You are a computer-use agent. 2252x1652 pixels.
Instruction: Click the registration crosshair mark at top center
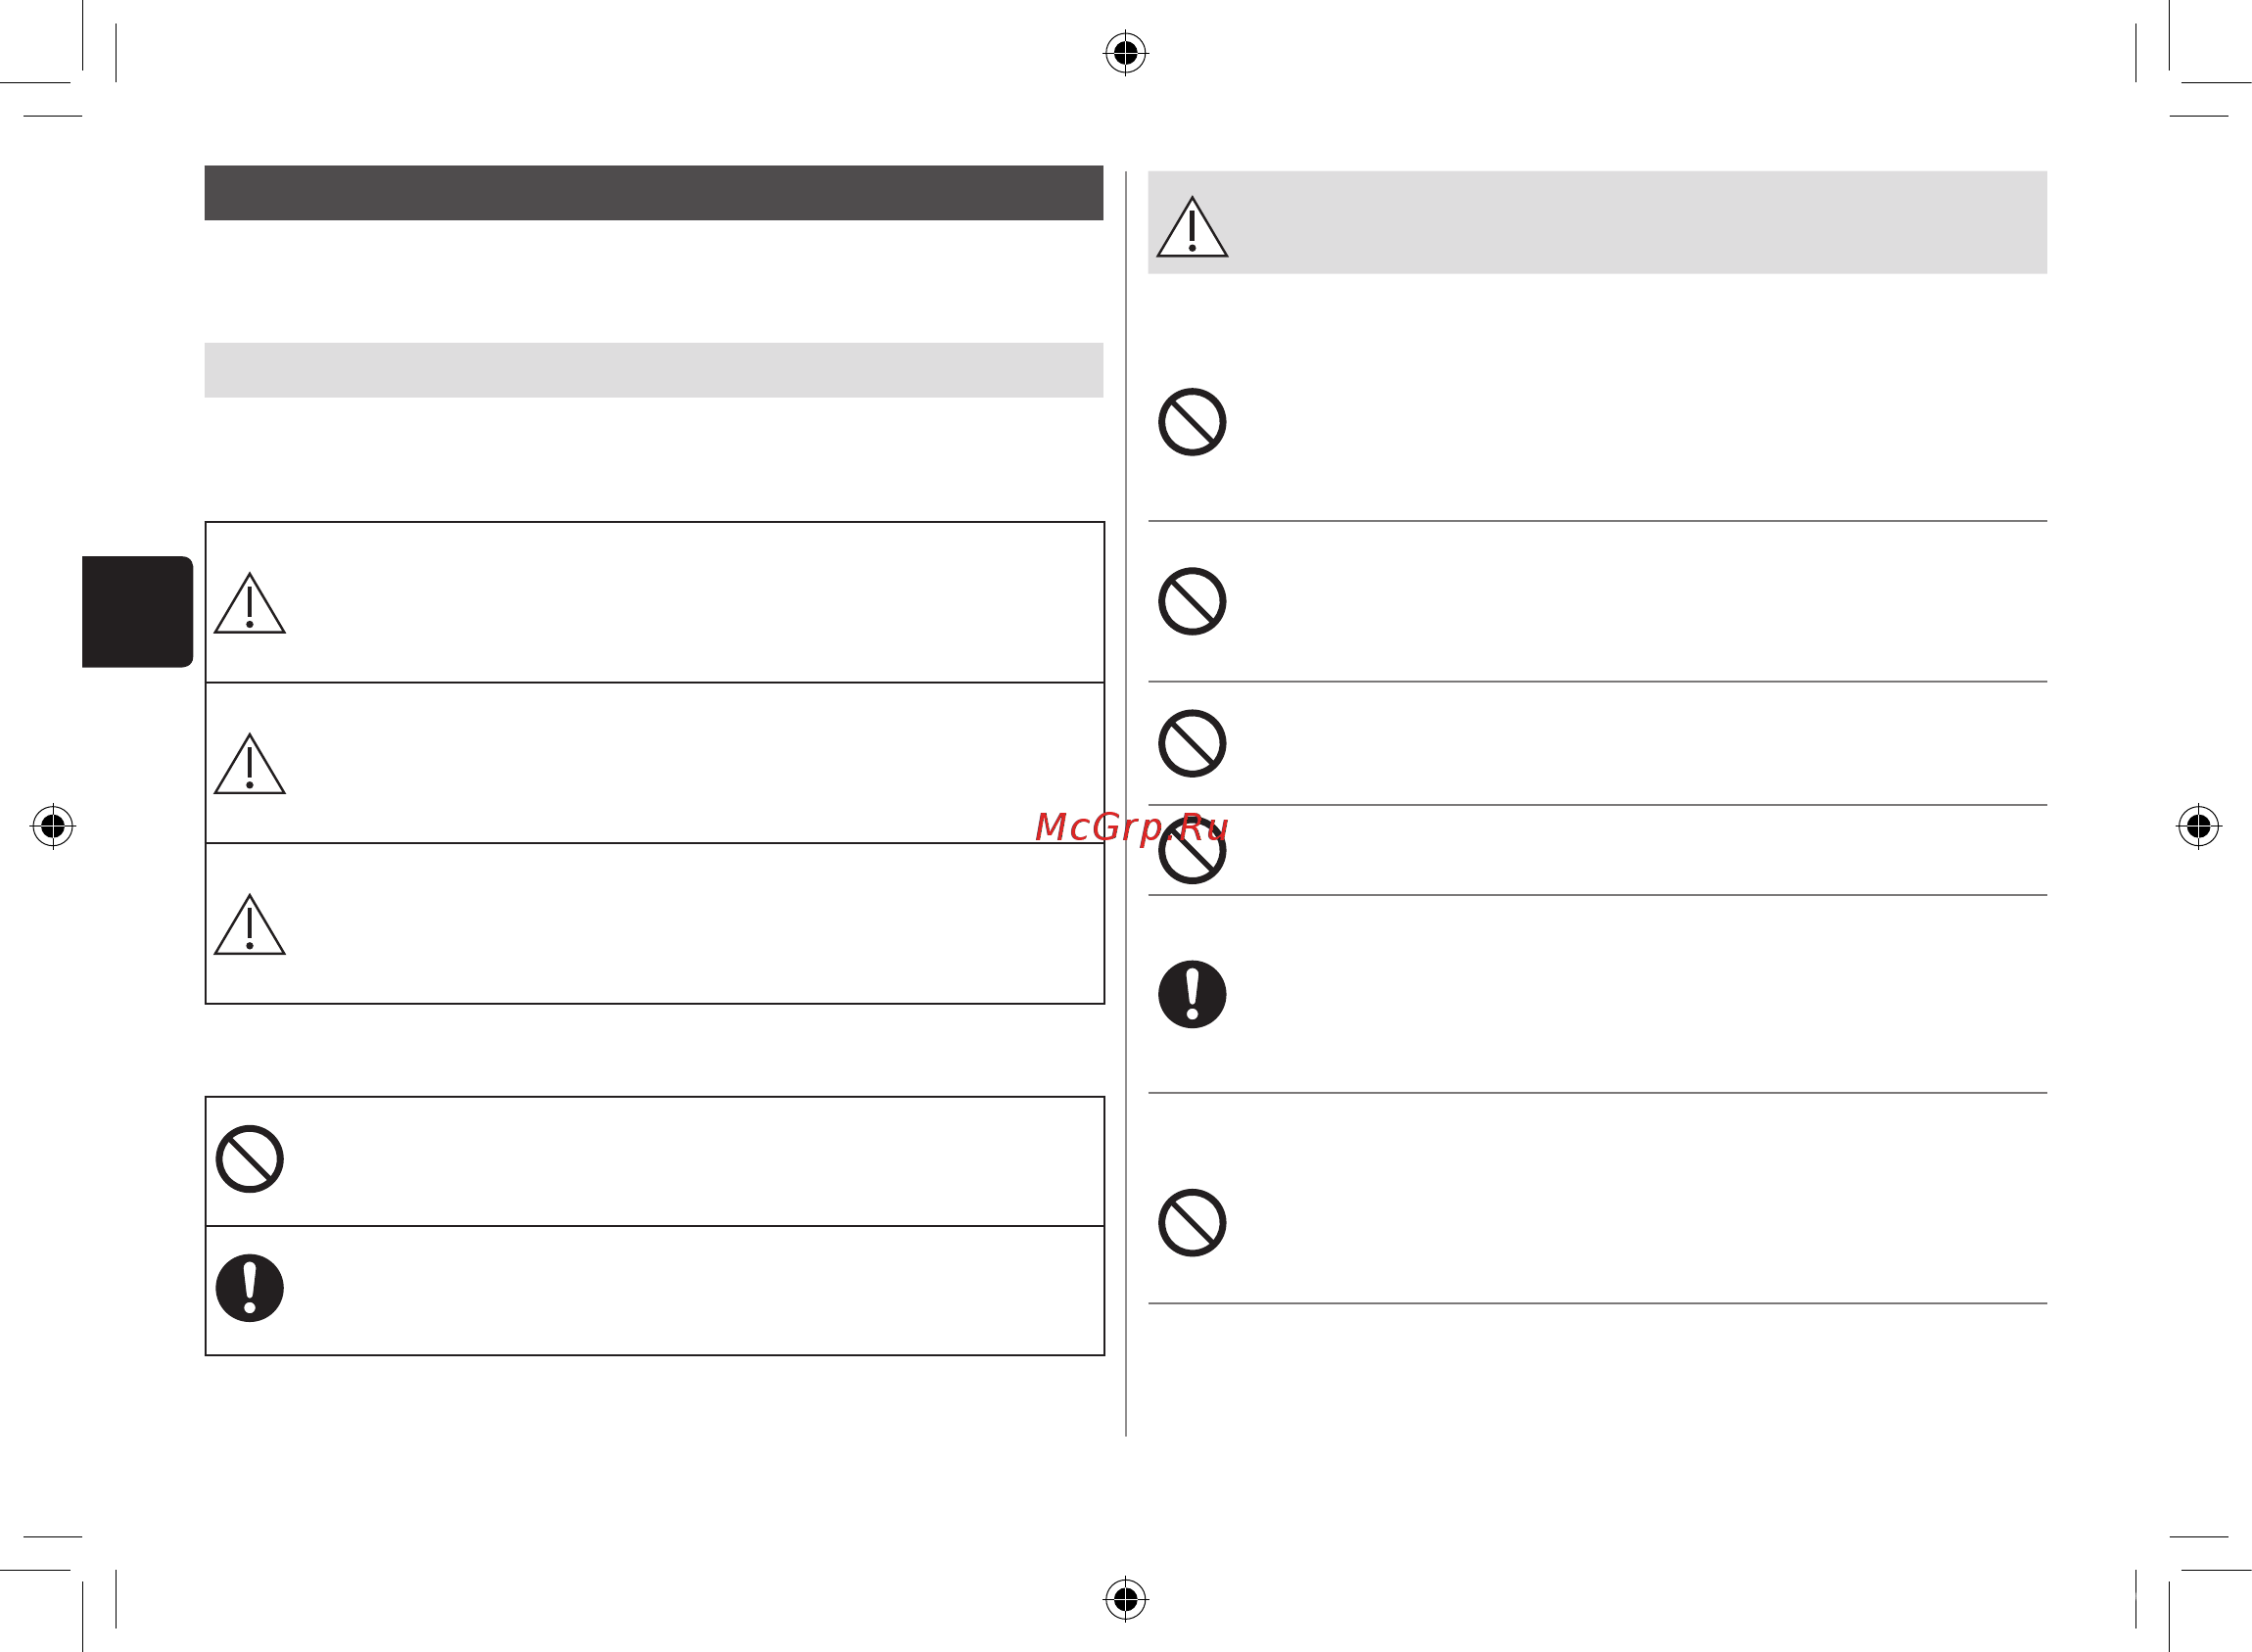click(1126, 52)
